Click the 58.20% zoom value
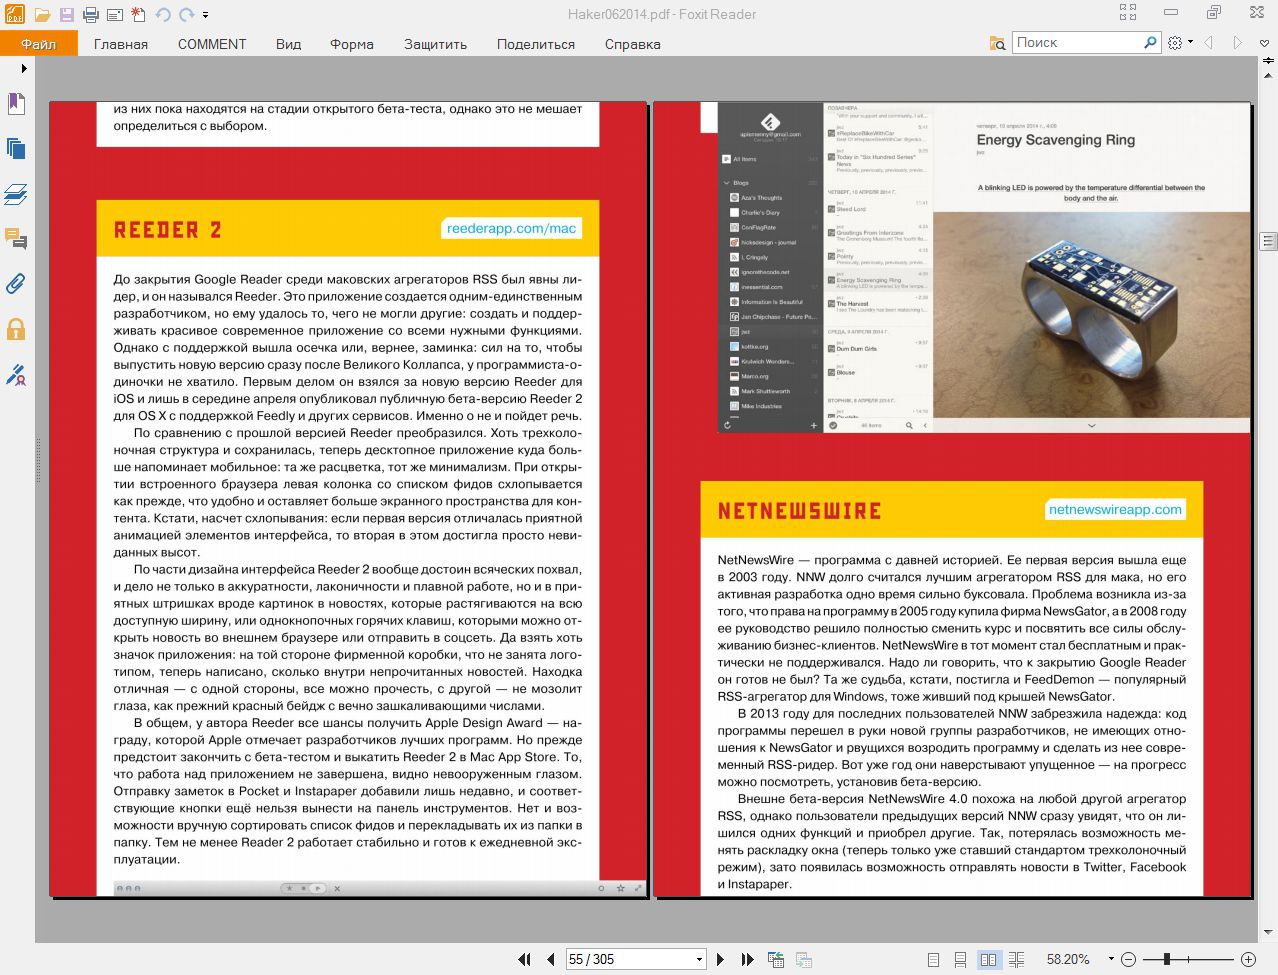 click(x=1068, y=960)
